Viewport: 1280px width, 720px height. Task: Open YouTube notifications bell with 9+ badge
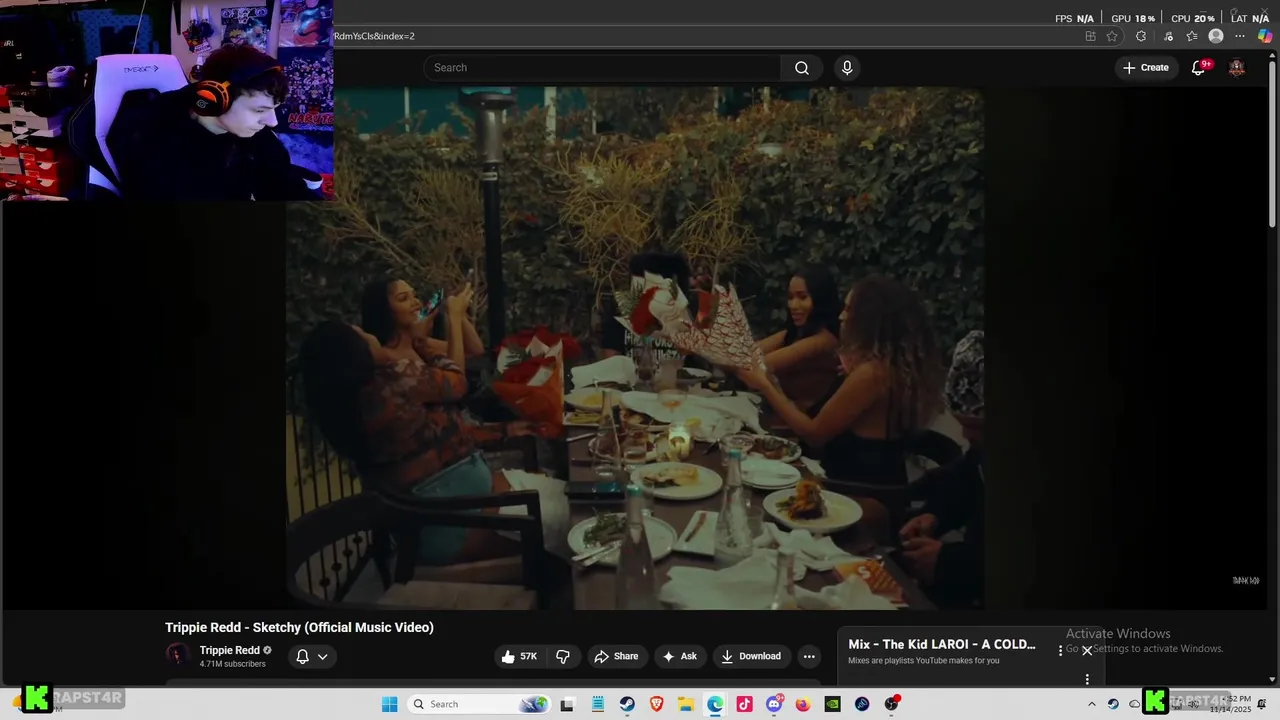(x=1199, y=68)
